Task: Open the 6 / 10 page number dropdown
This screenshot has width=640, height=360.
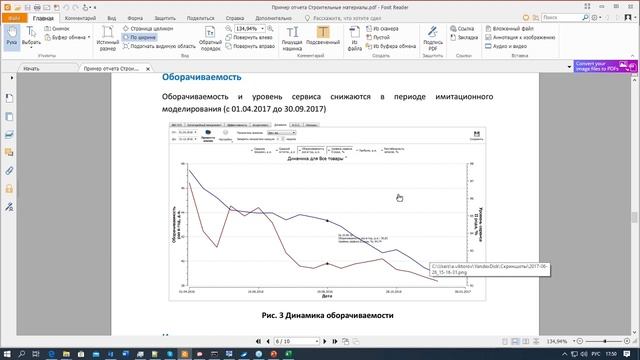Action: click(317, 341)
